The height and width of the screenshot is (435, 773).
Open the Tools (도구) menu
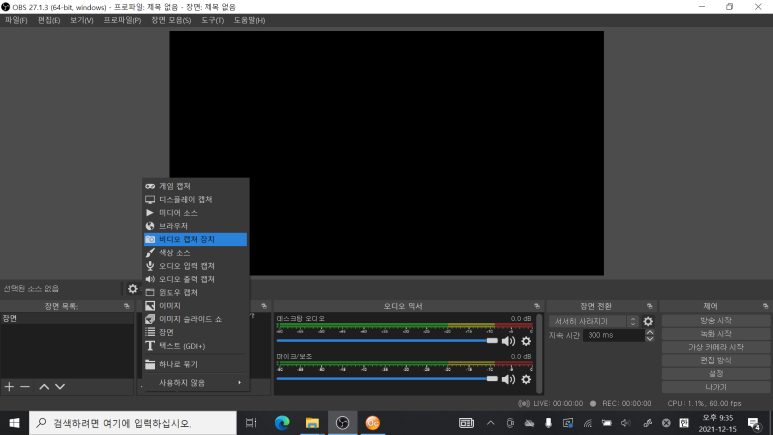[212, 20]
